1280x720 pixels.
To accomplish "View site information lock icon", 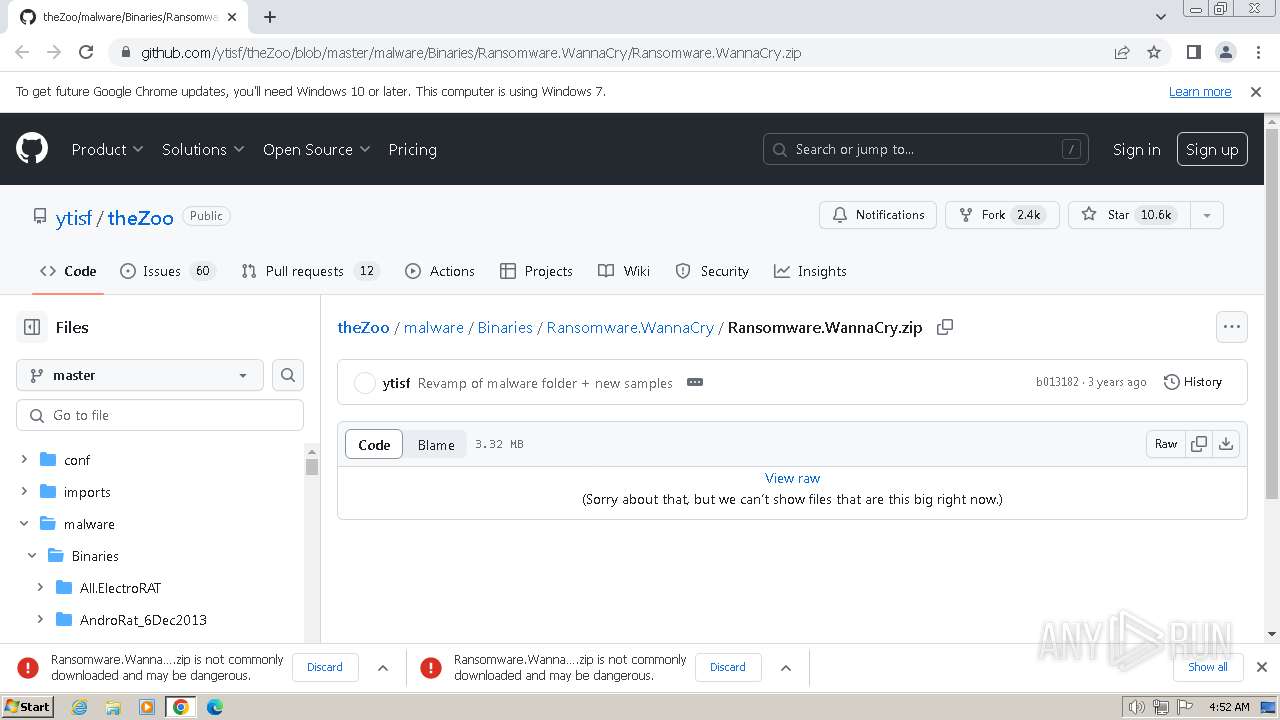I will (125, 52).
